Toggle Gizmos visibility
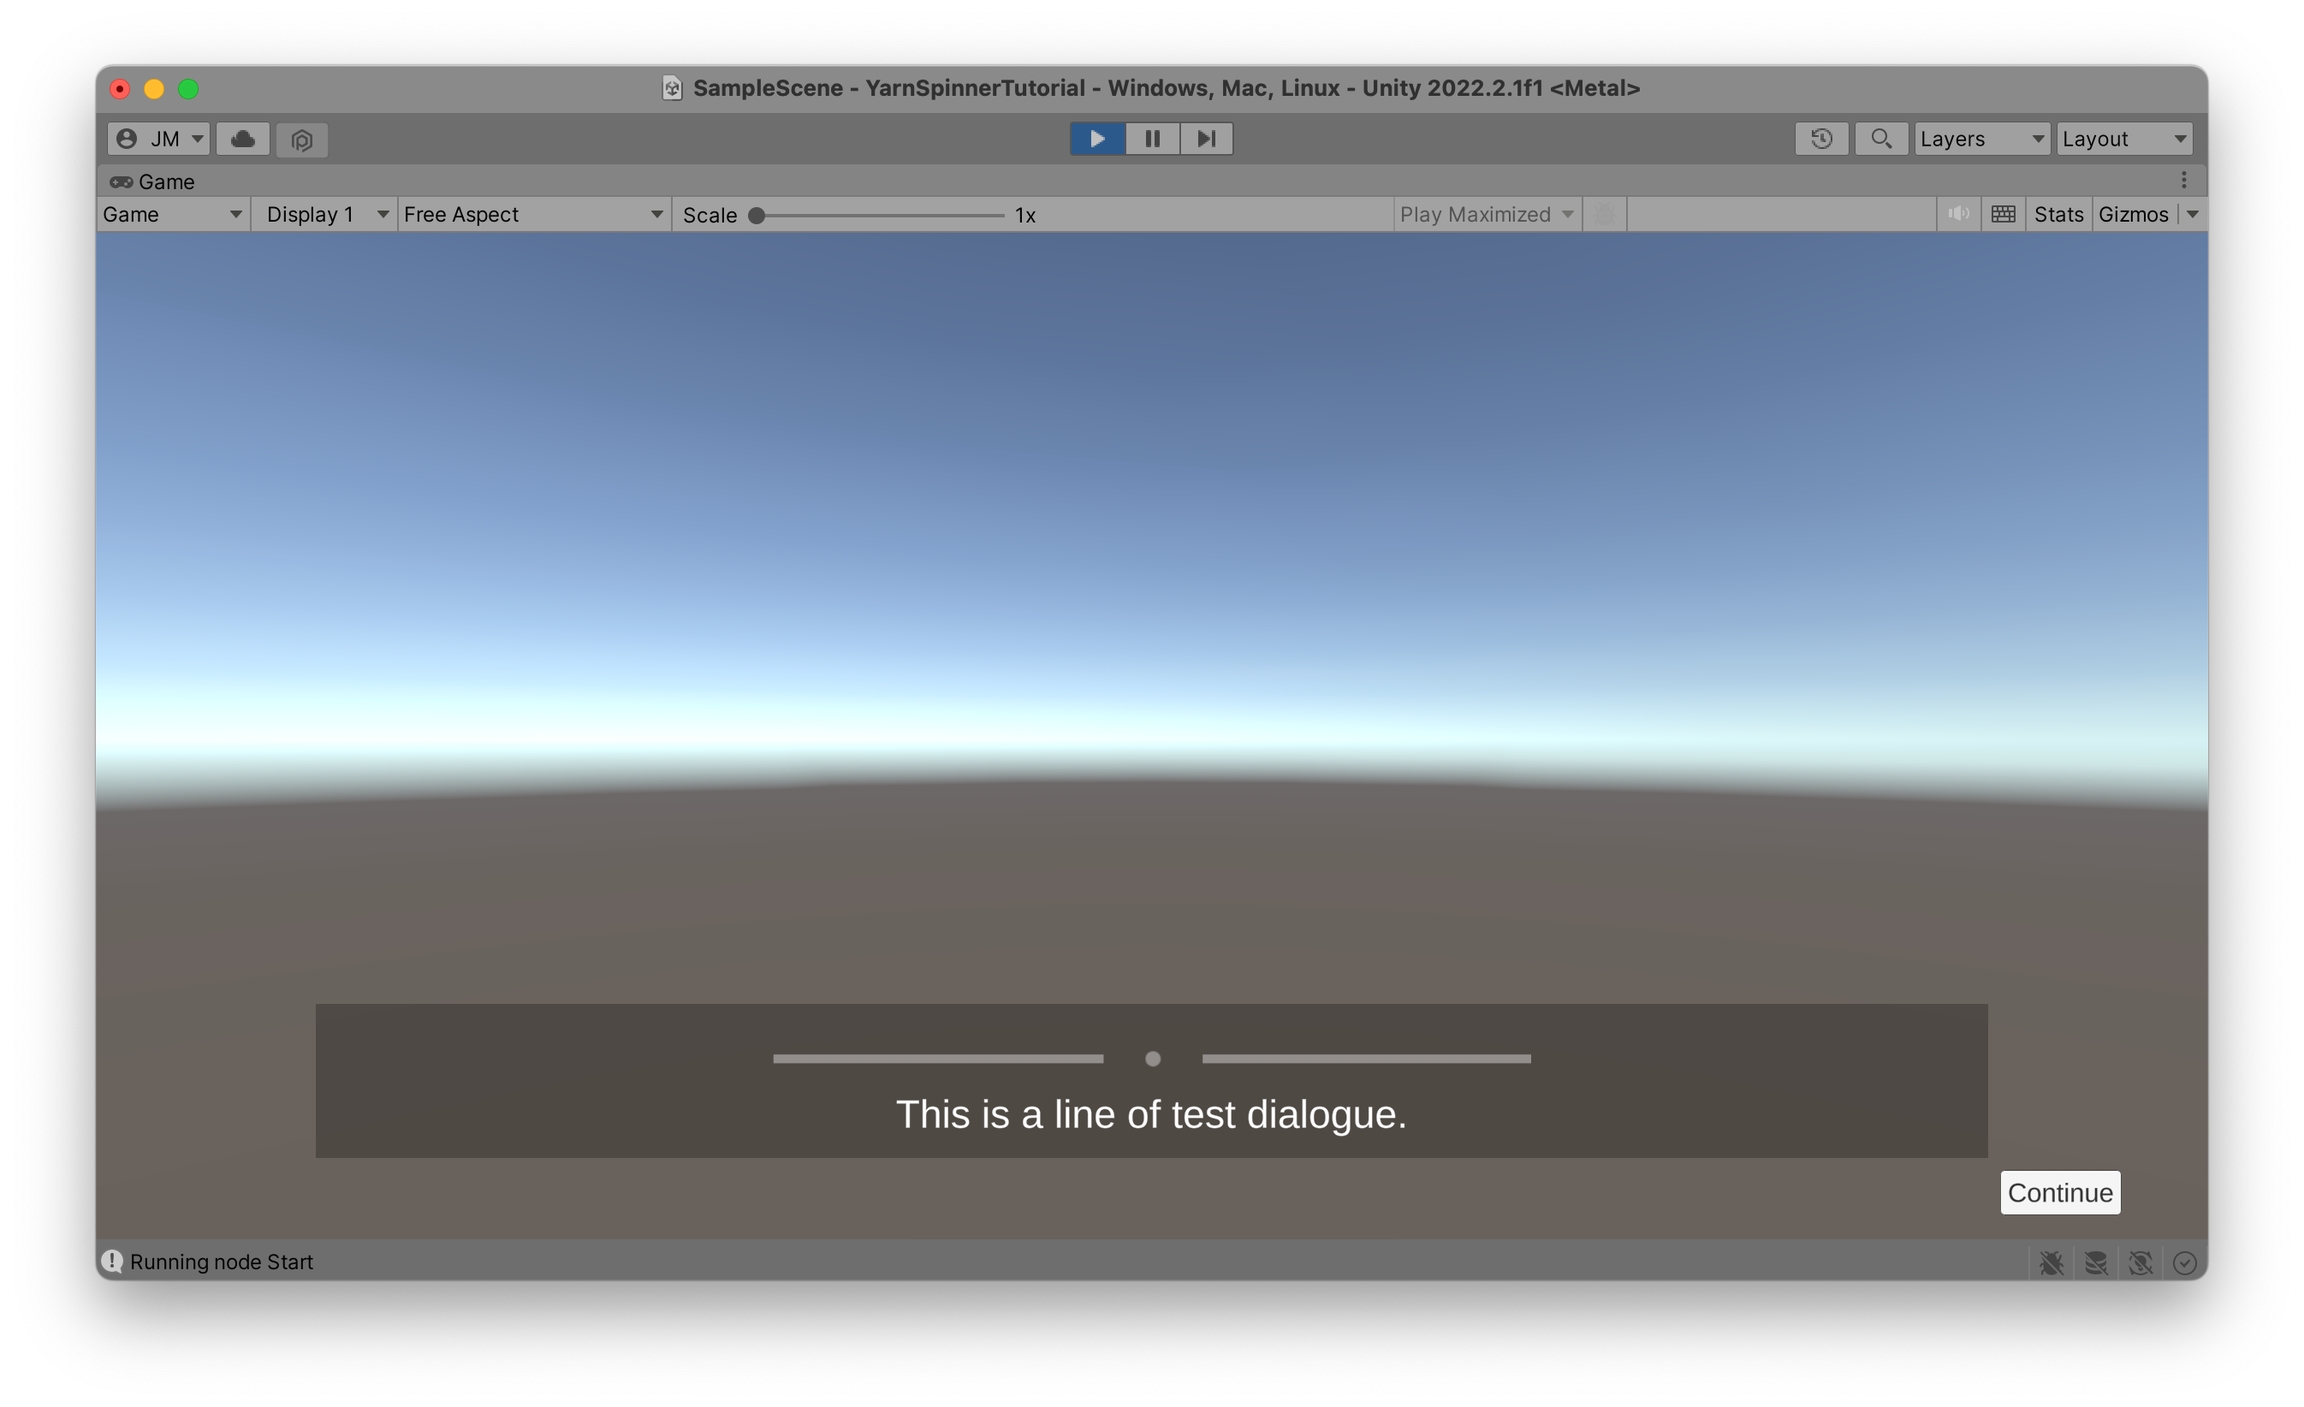The image size is (2304, 1407). (x=2133, y=214)
